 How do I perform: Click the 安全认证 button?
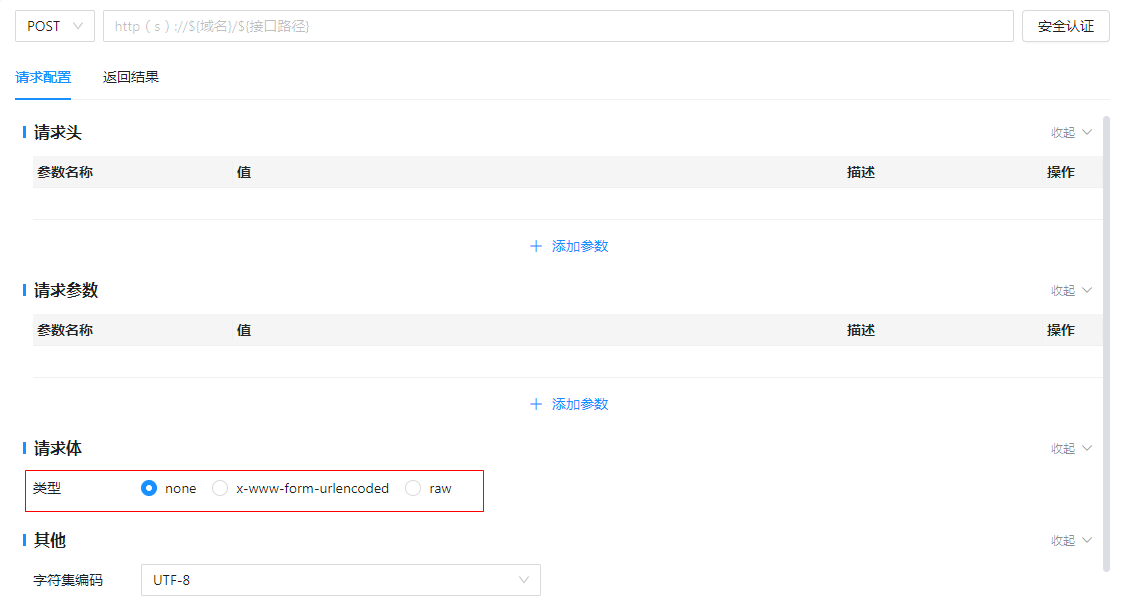pos(1065,26)
